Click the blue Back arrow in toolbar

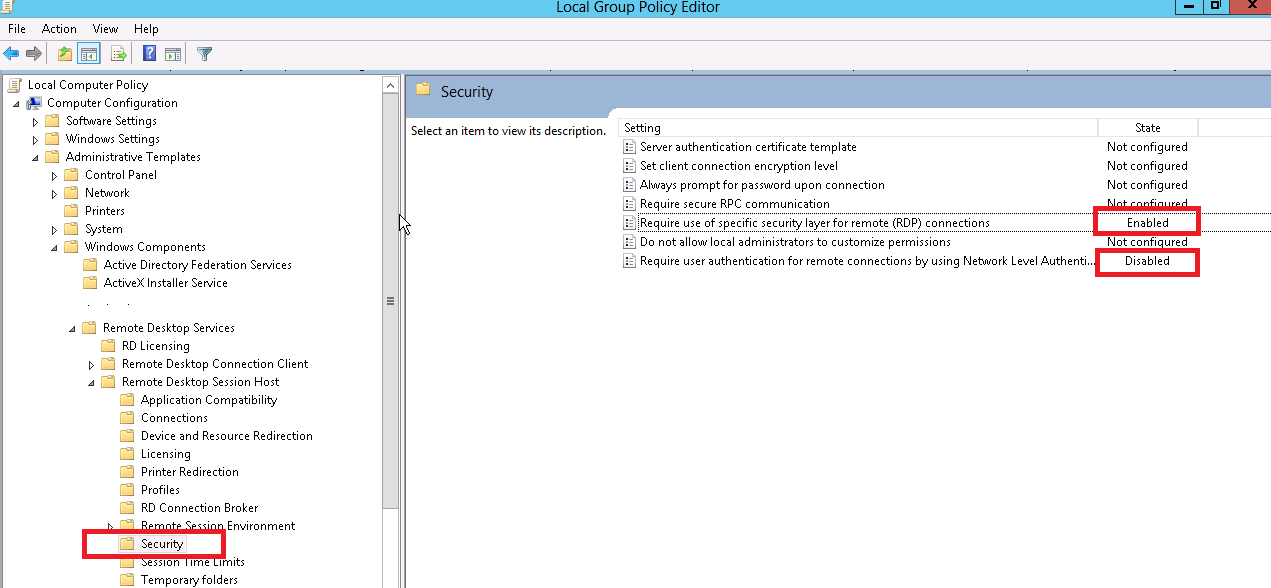tap(12, 54)
